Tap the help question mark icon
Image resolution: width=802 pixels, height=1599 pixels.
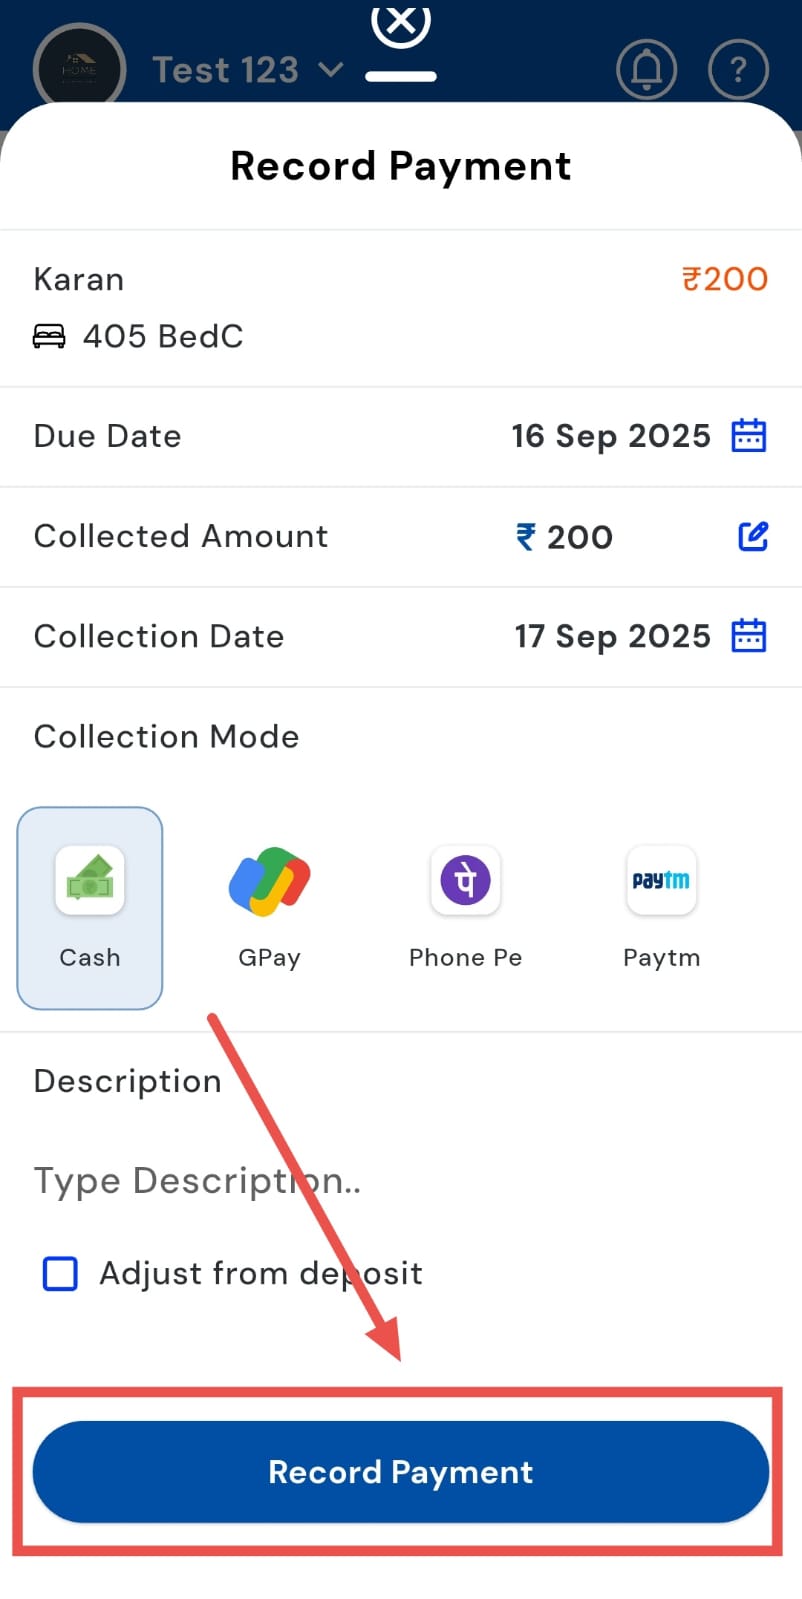click(x=738, y=69)
